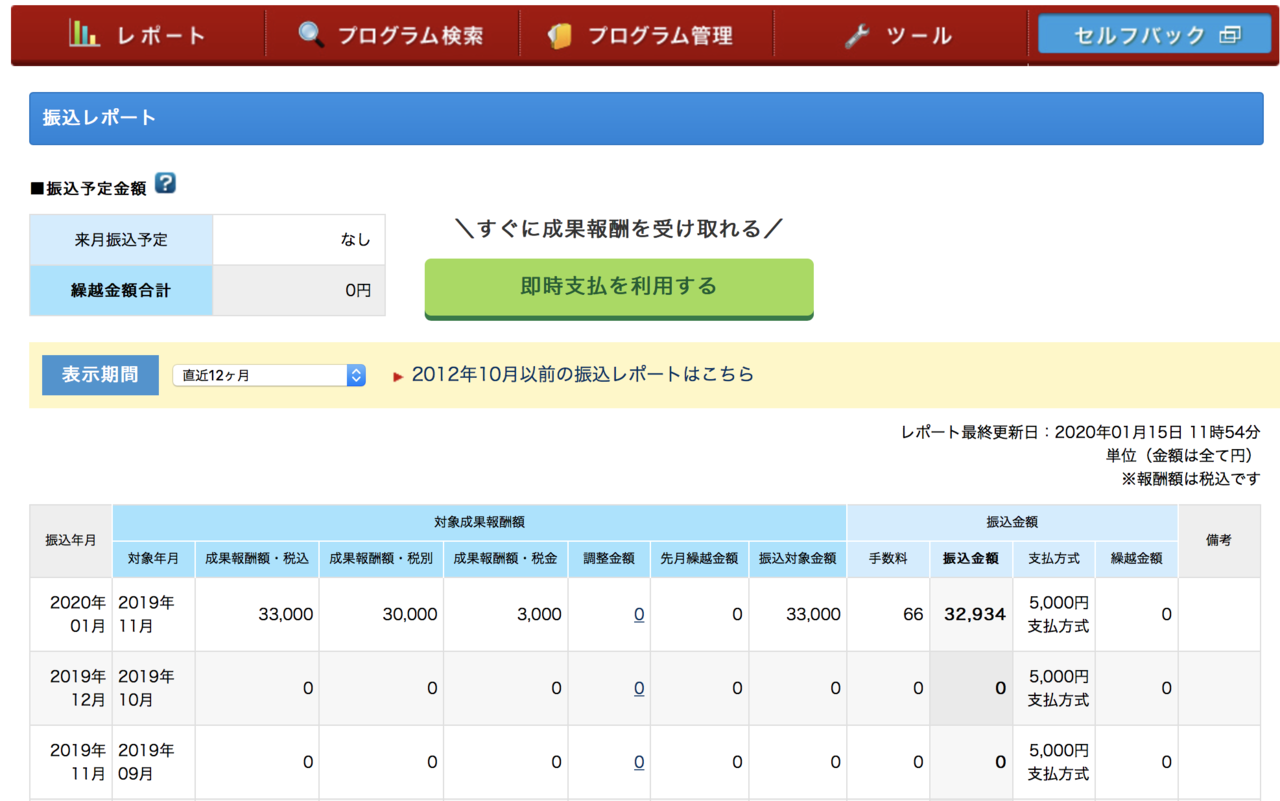Click the 対象年月 column header
Image resolution: width=1280 pixels, height=801 pixels.
(154, 559)
